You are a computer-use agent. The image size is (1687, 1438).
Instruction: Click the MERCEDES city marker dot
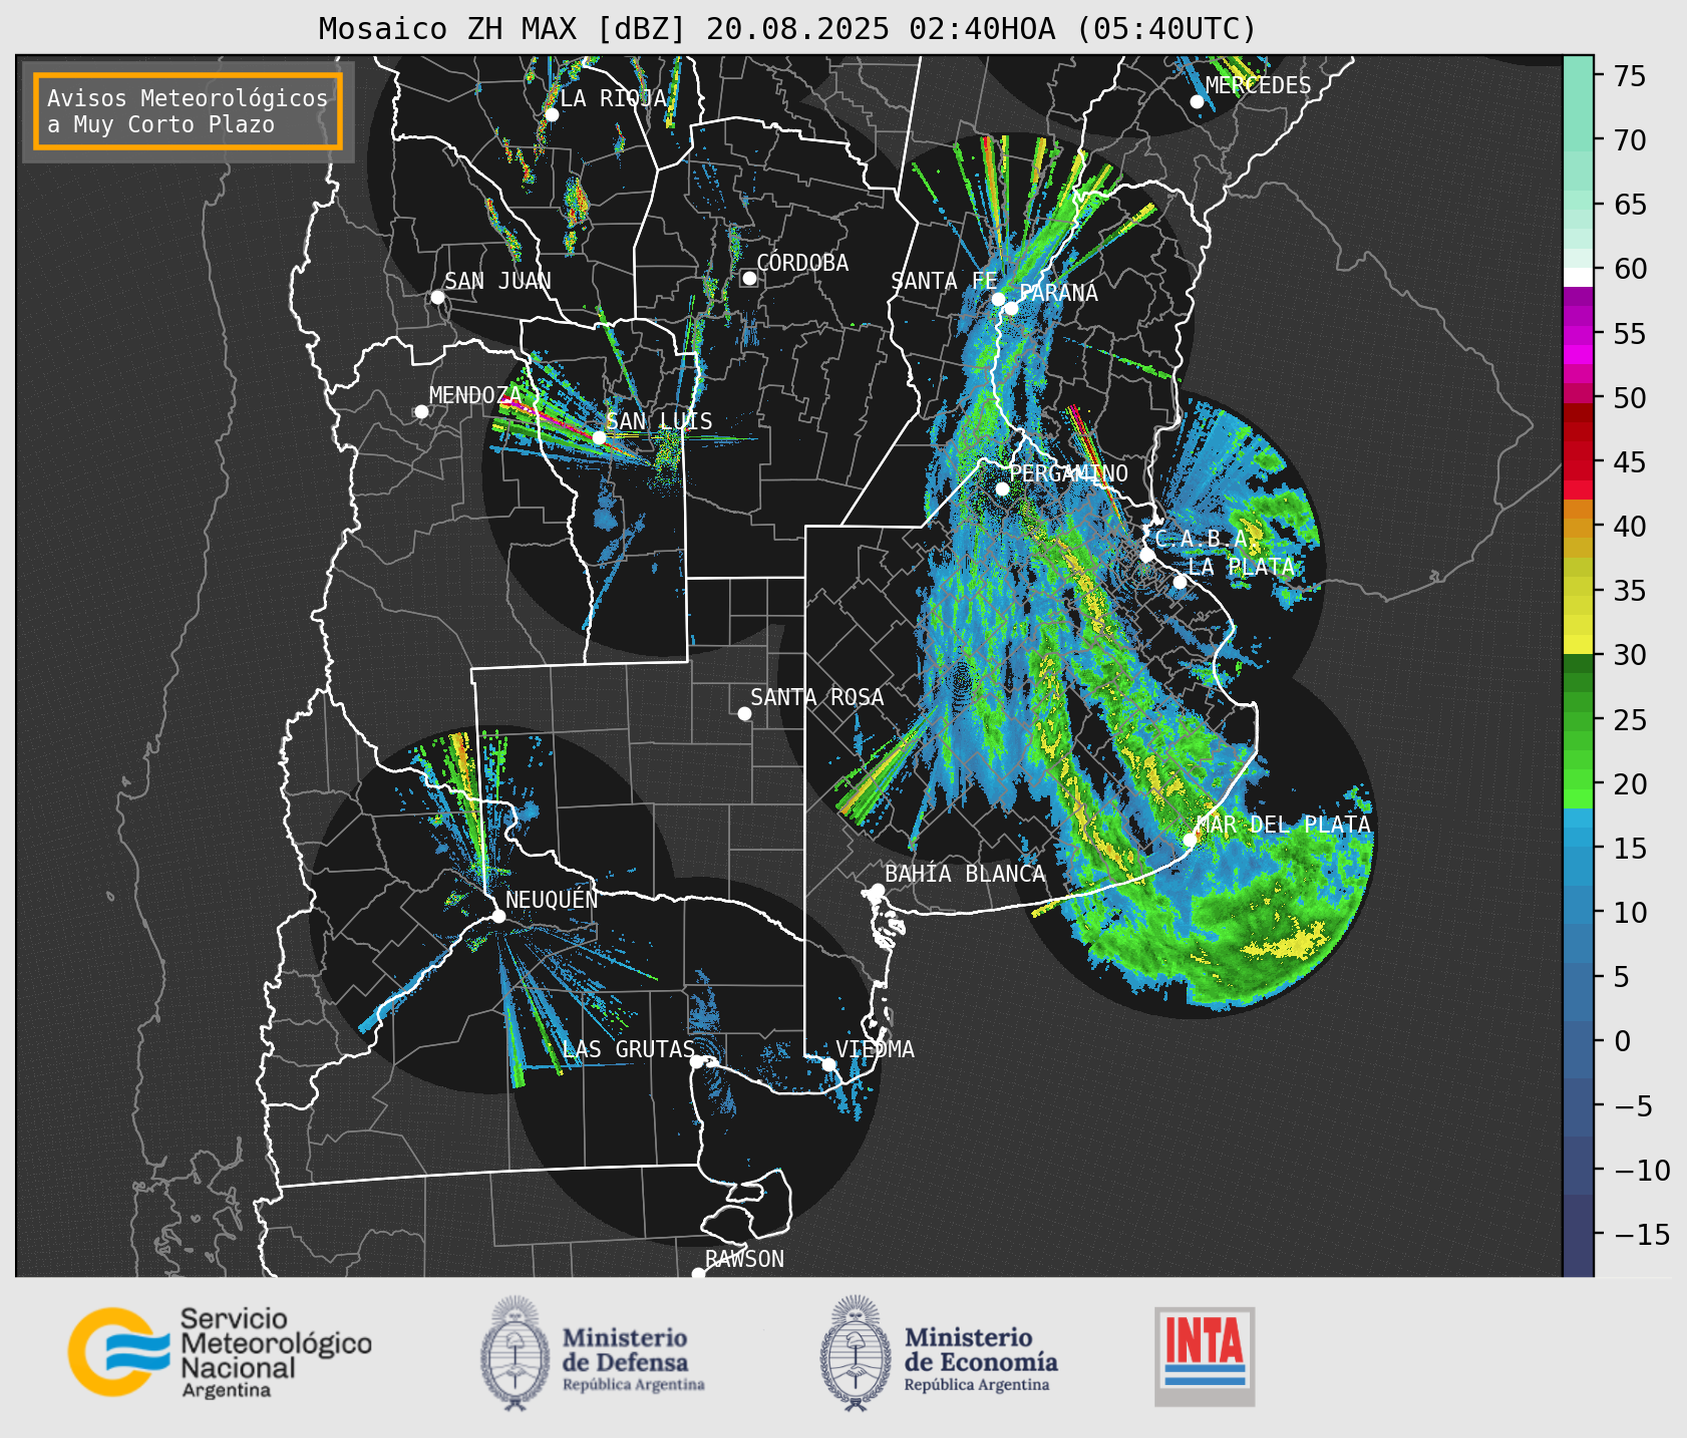pos(1197,102)
